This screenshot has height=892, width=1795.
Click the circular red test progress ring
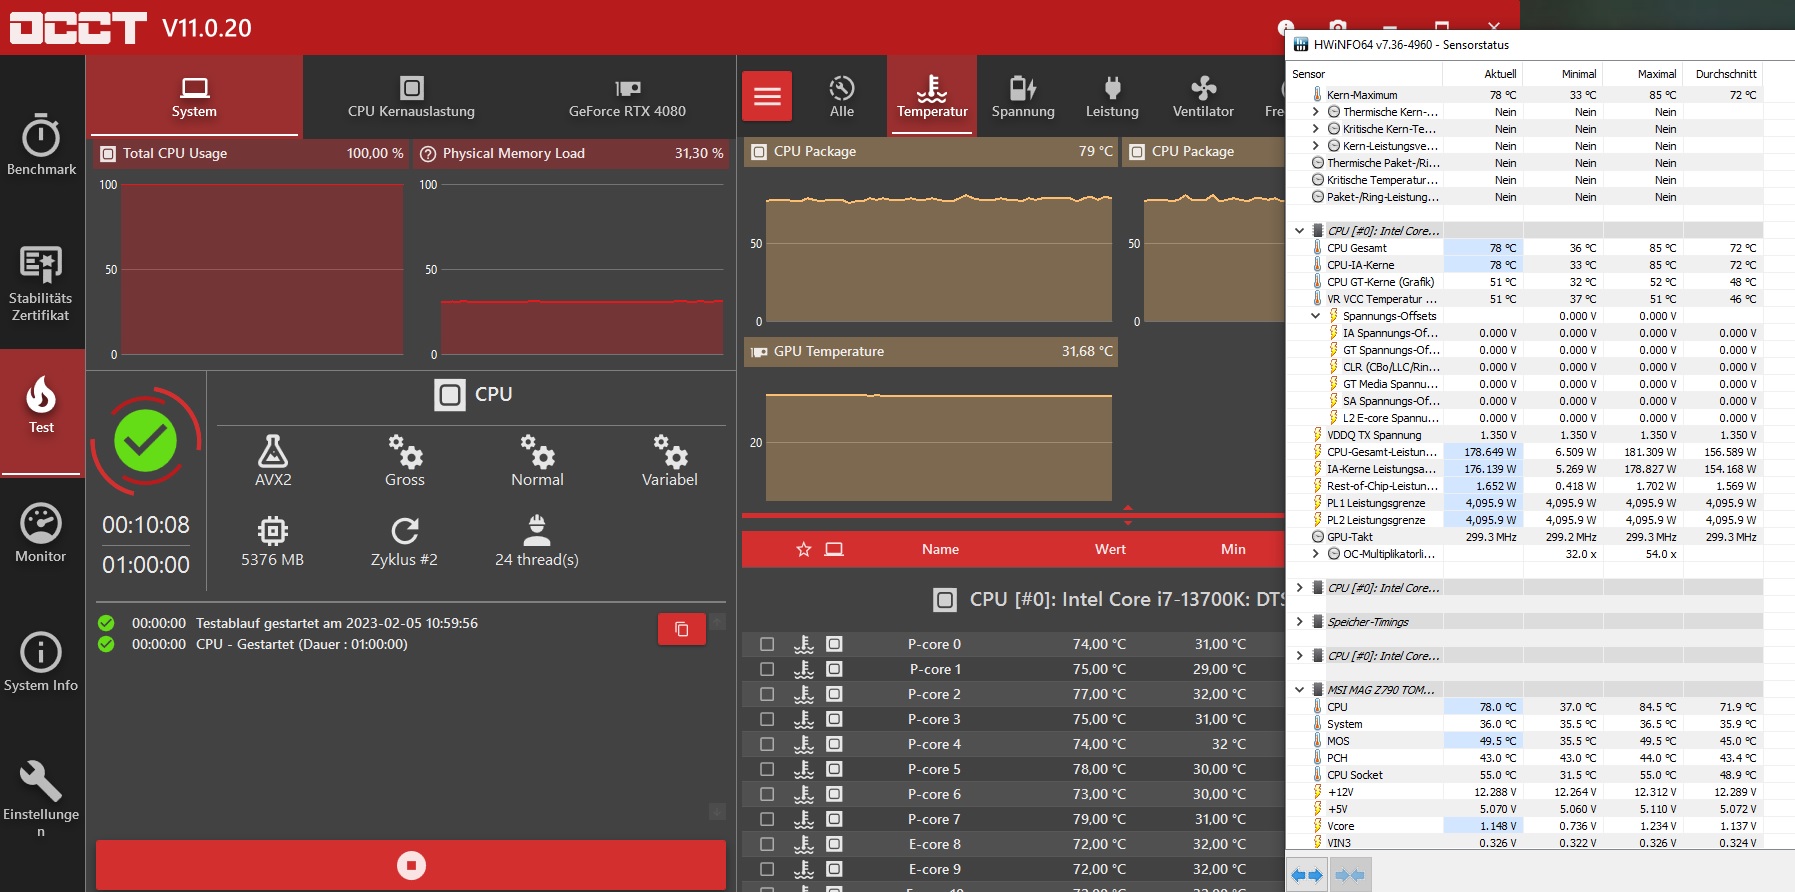click(146, 441)
